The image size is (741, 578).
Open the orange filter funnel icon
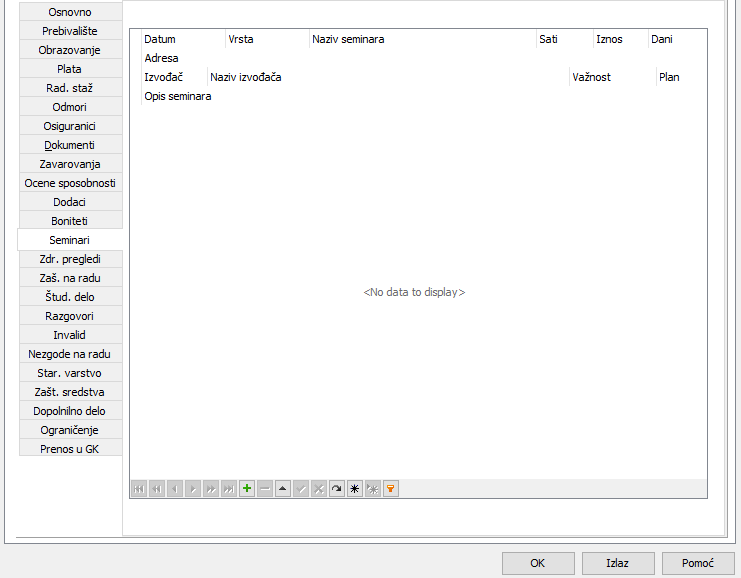(x=391, y=489)
